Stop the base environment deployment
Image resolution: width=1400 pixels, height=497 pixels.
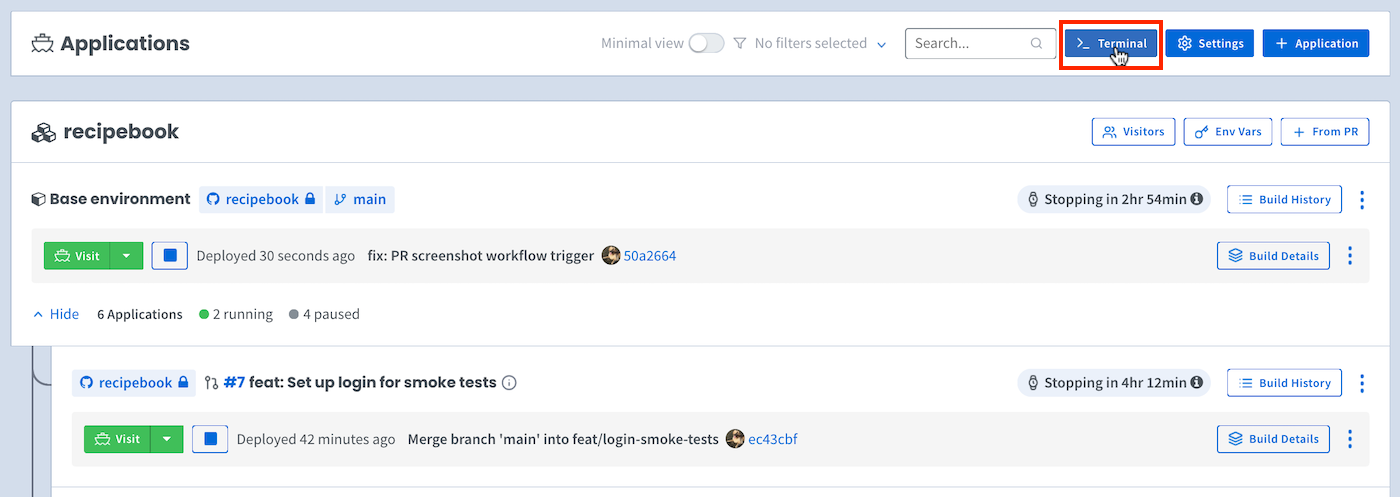pyautogui.click(x=170, y=256)
